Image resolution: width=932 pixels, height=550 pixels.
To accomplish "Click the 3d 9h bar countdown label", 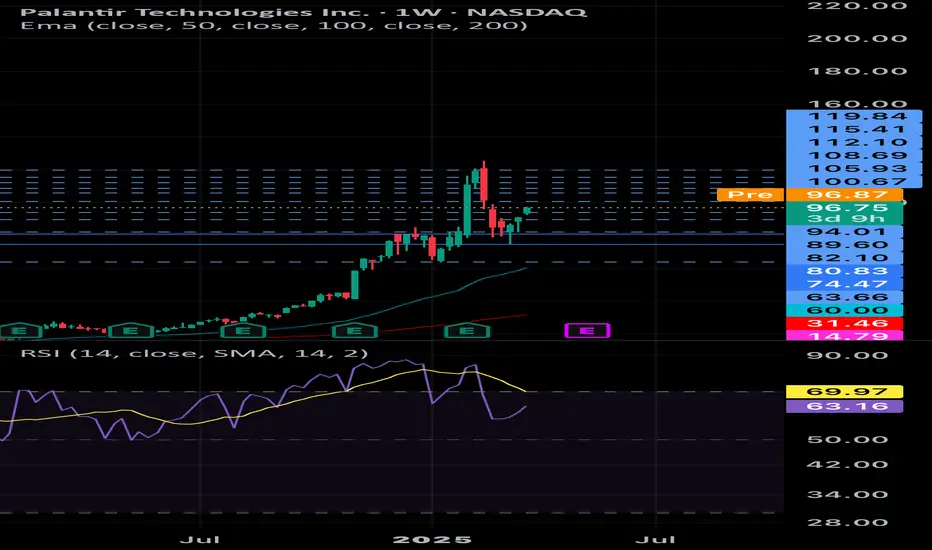I will (x=844, y=218).
